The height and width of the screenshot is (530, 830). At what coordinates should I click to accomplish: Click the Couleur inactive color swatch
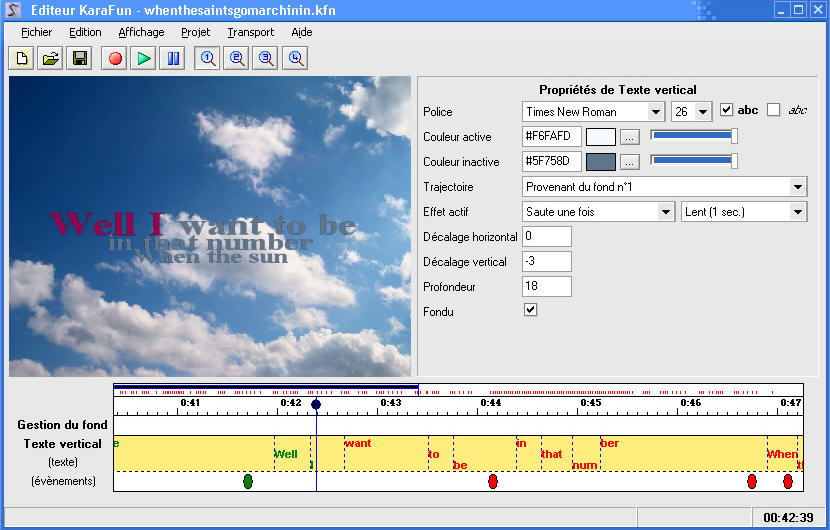point(600,162)
